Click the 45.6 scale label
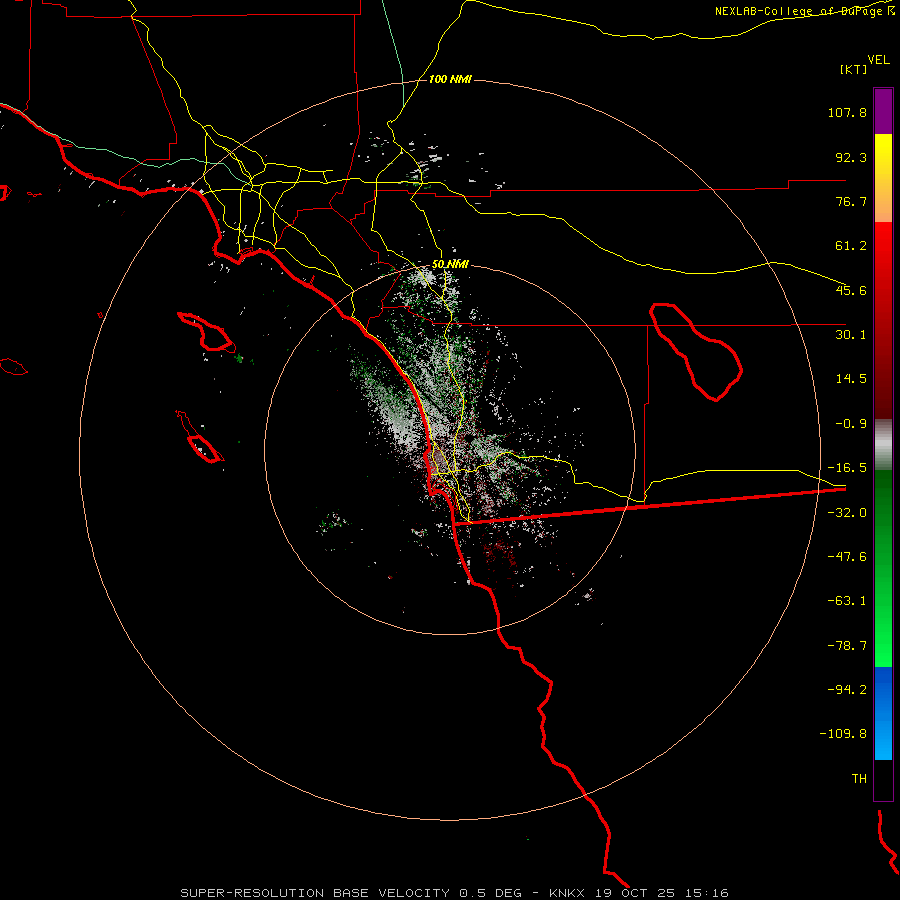Image resolution: width=900 pixels, height=900 pixels. (x=851, y=290)
